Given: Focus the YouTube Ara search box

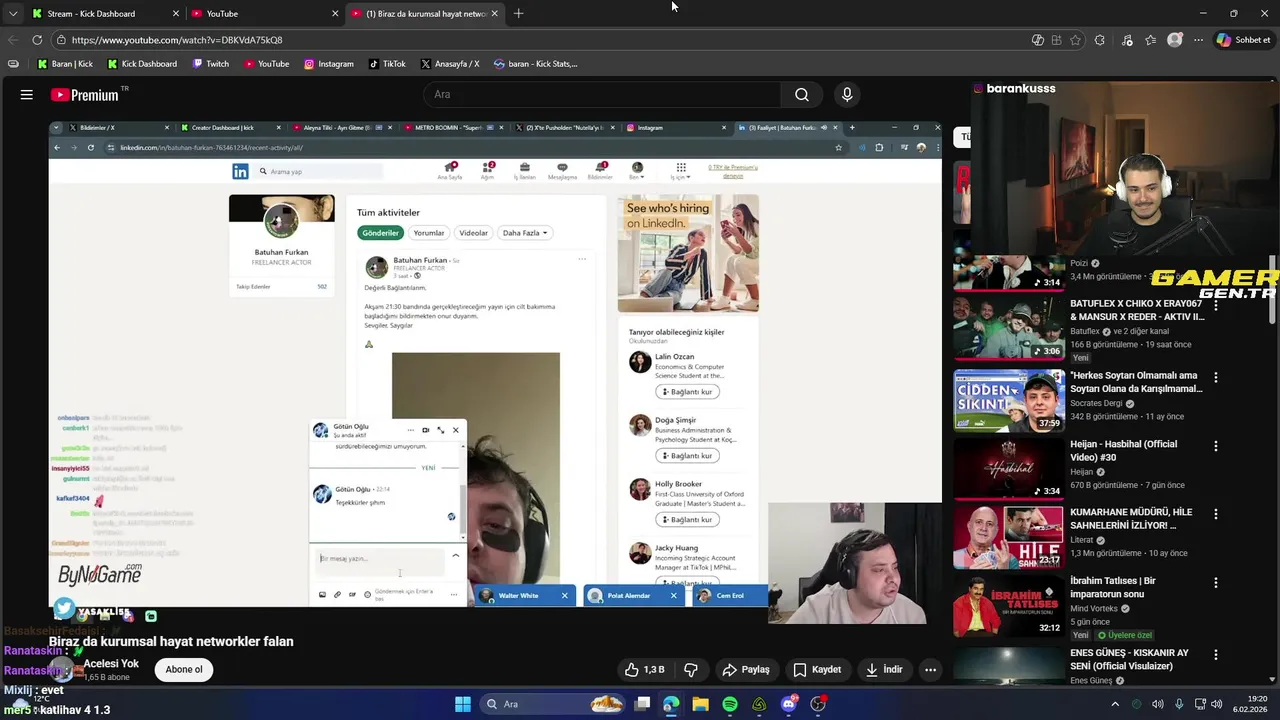Looking at the screenshot, I should coord(602,94).
